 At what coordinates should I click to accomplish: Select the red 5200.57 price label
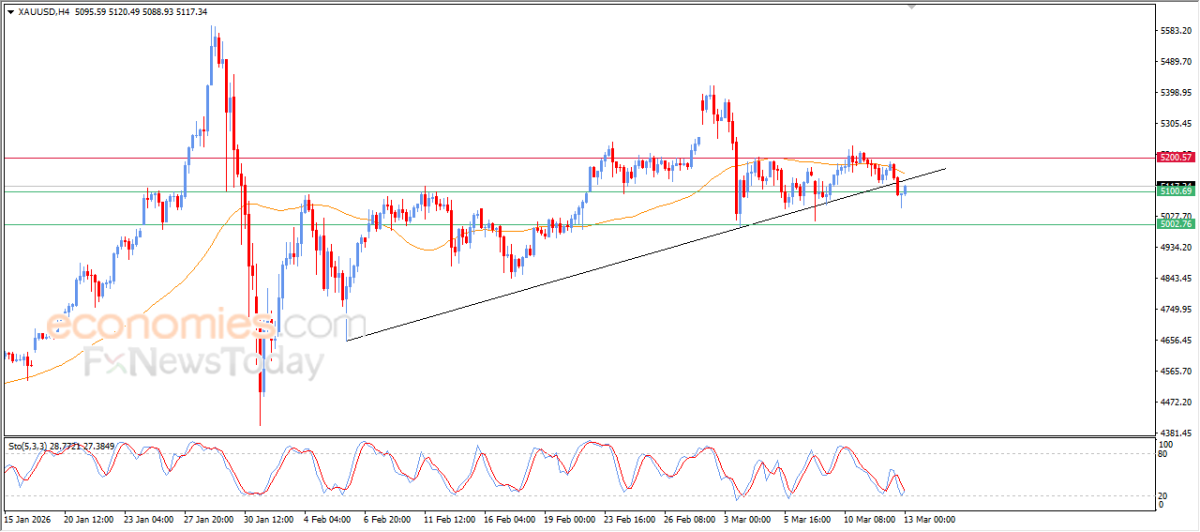(1174, 157)
